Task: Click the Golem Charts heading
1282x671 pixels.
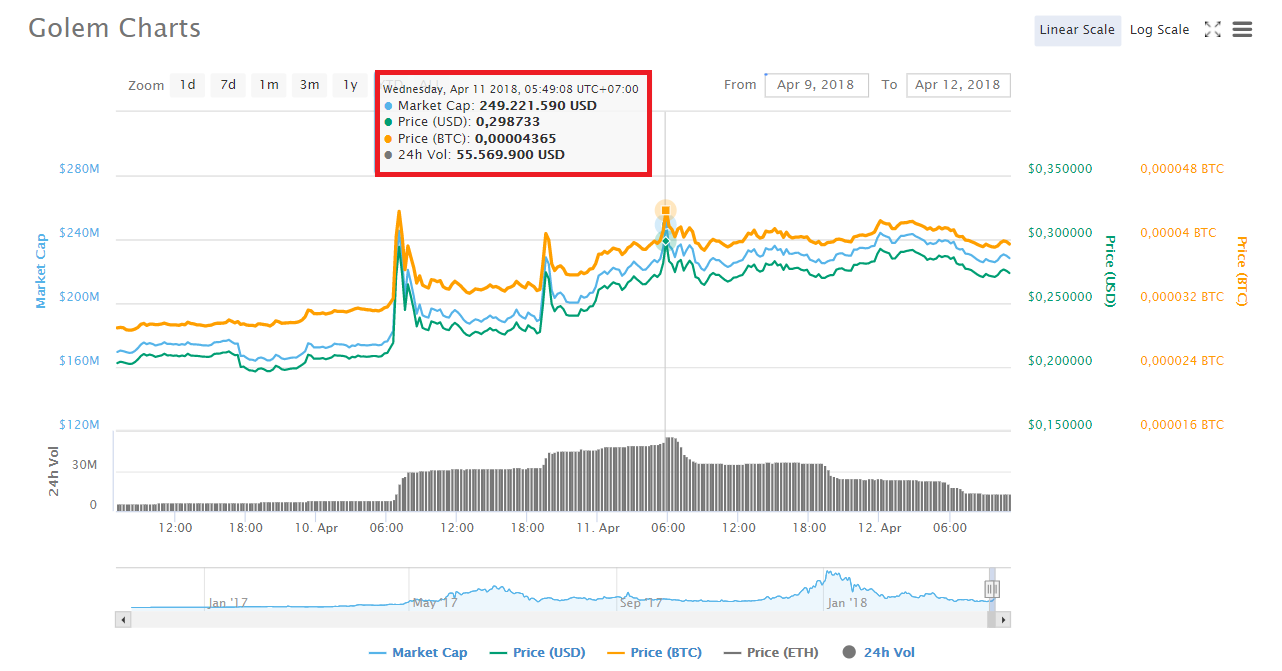Action: [115, 28]
